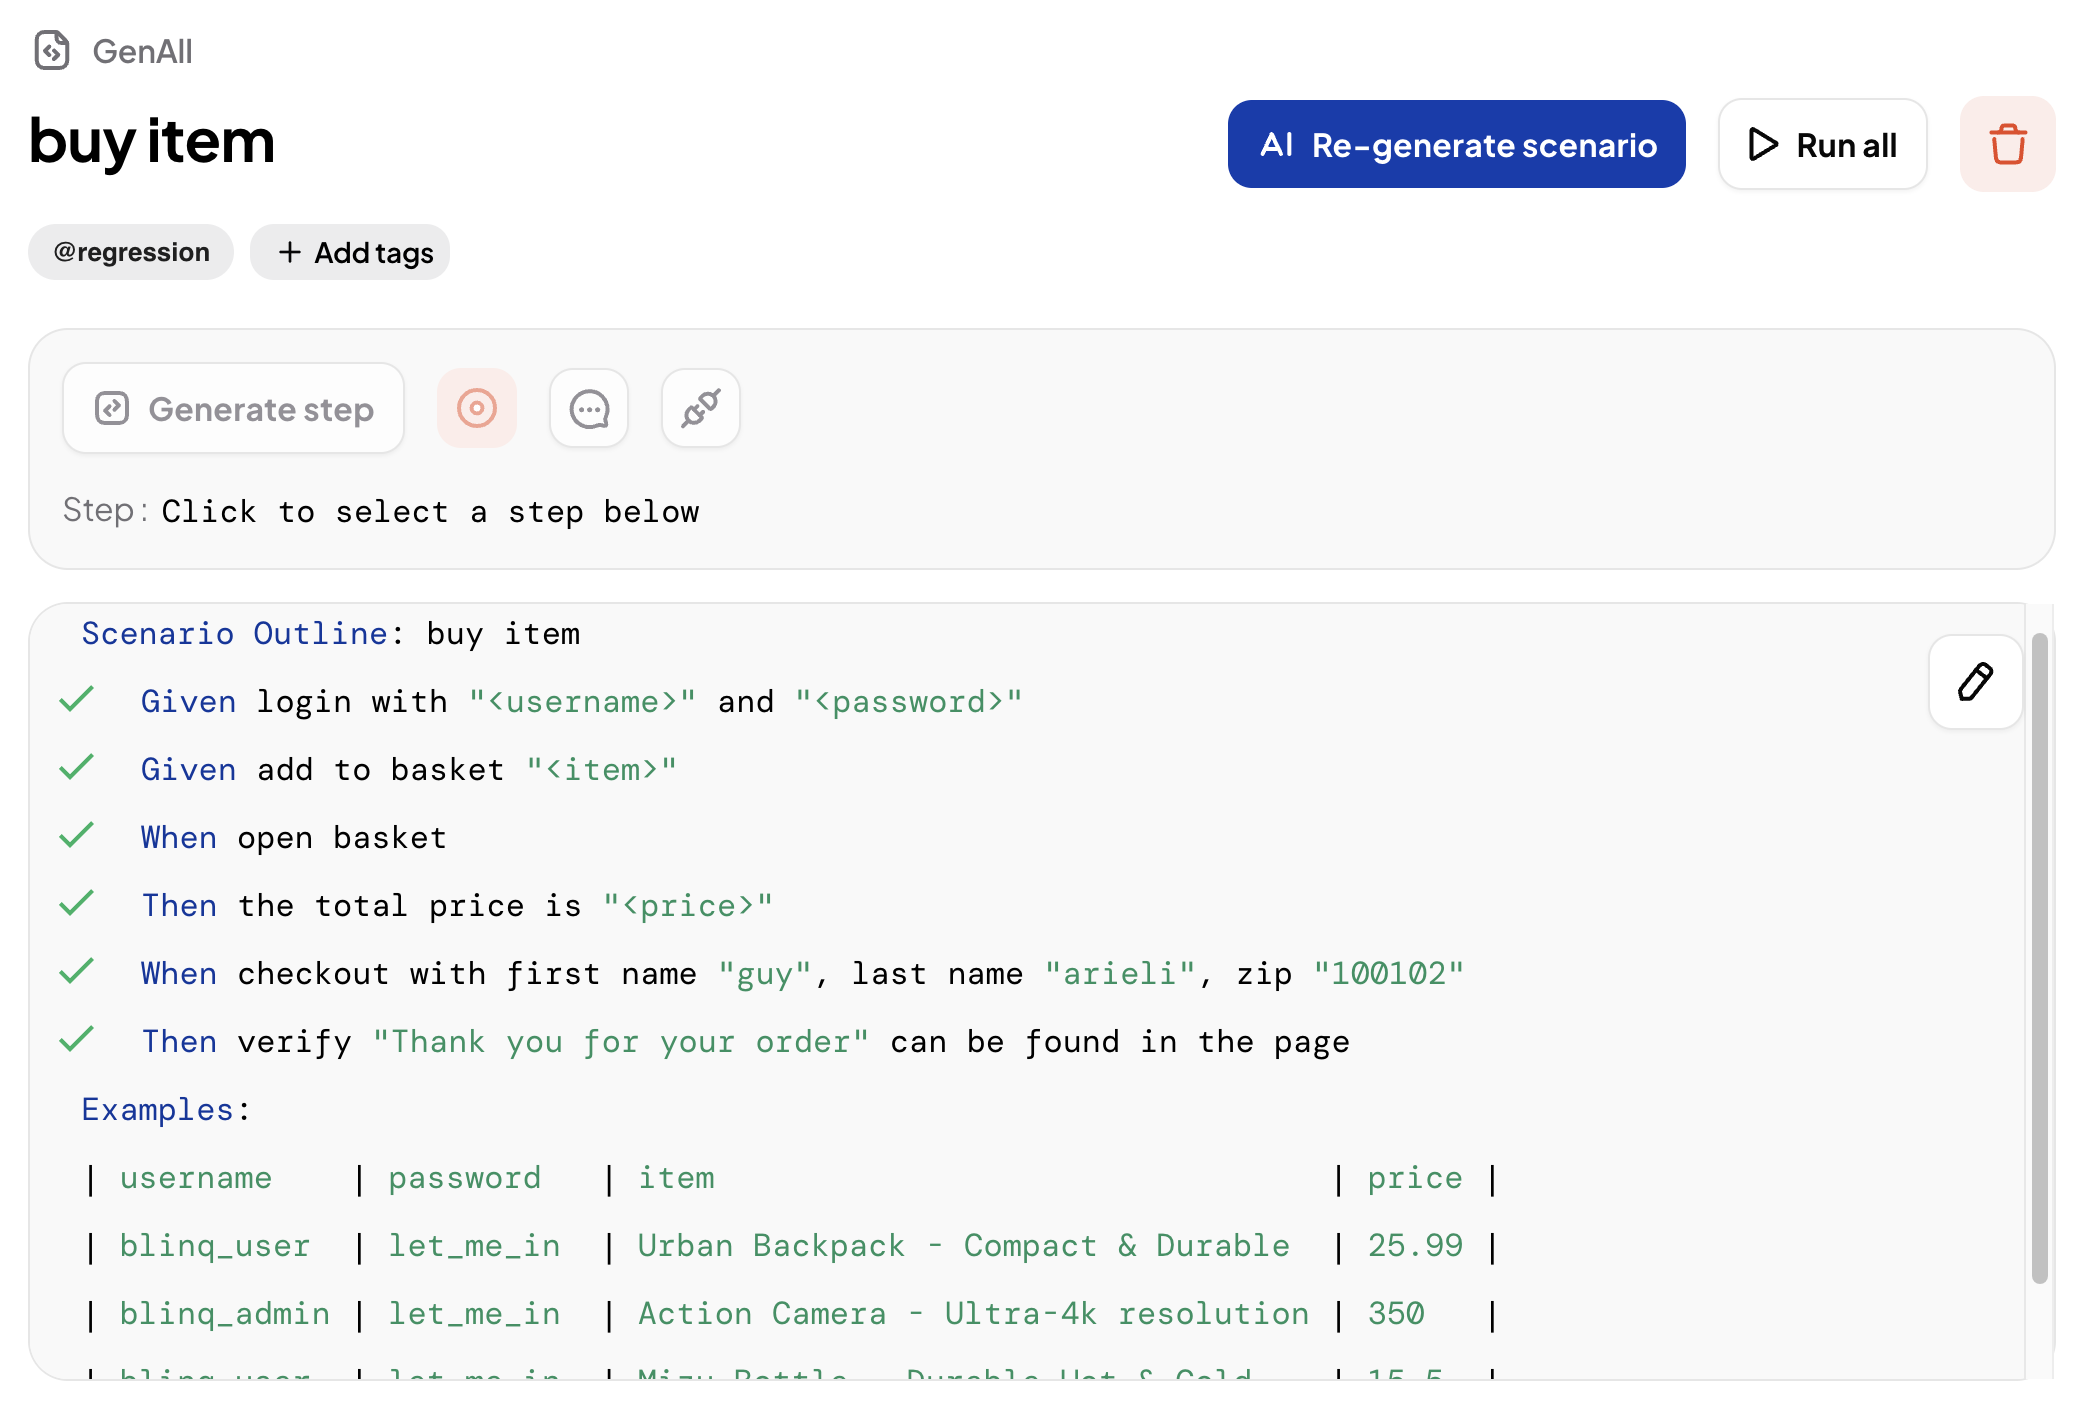Click the 'price' column header

tap(1415, 1178)
